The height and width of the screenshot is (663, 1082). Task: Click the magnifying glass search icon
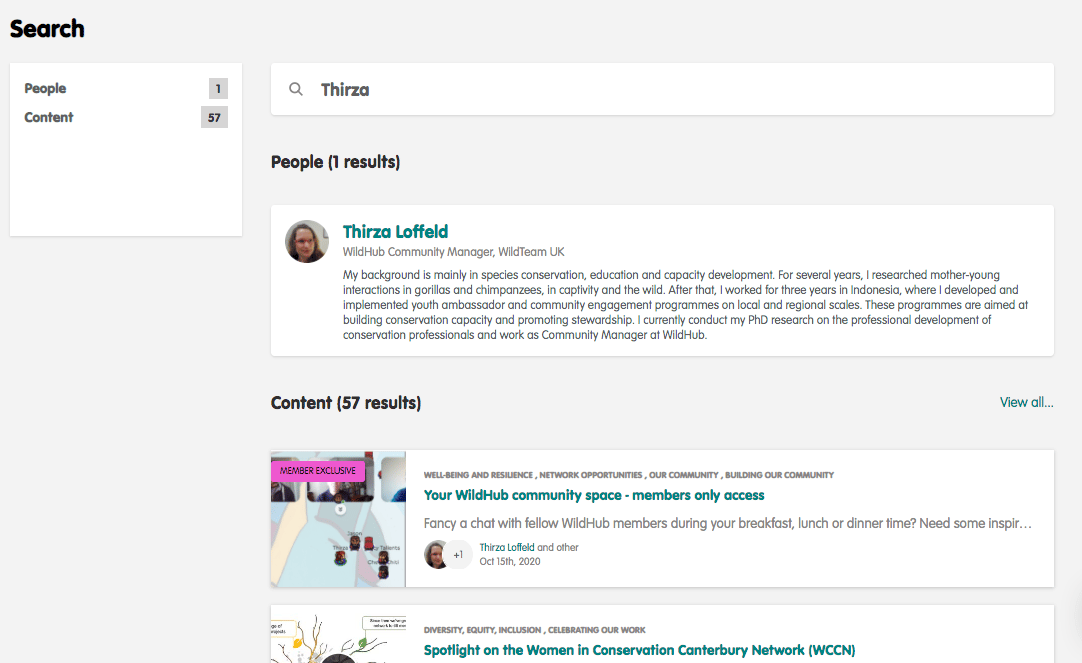coord(296,89)
